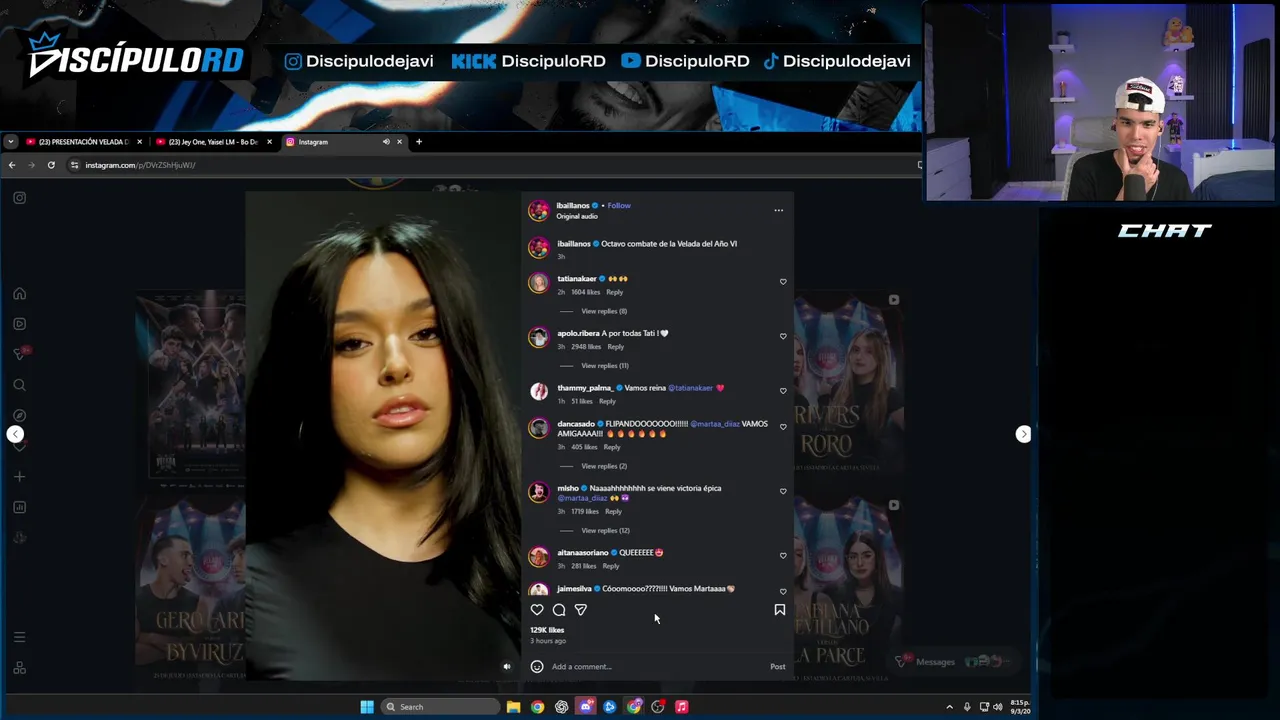The image size is (1280, 720).
Task: Expand View replies (12)
Action: click(x=605, y=531)
